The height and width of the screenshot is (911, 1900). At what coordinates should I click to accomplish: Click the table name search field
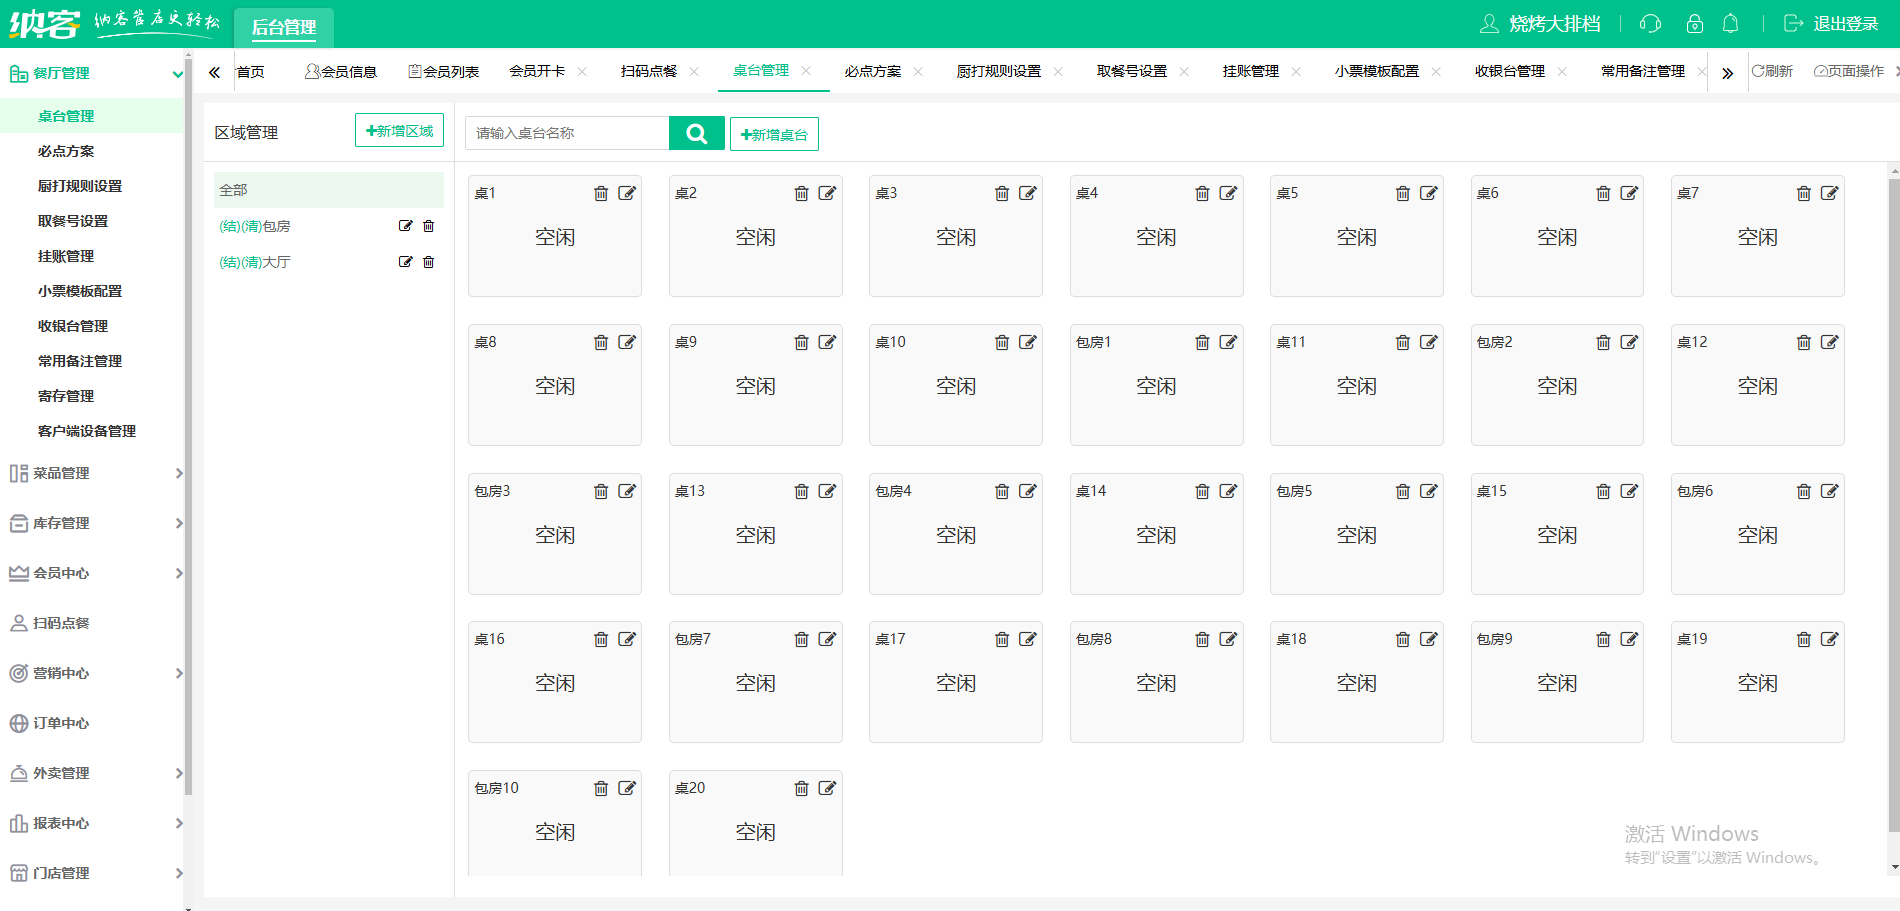click(x=566, y=133)
